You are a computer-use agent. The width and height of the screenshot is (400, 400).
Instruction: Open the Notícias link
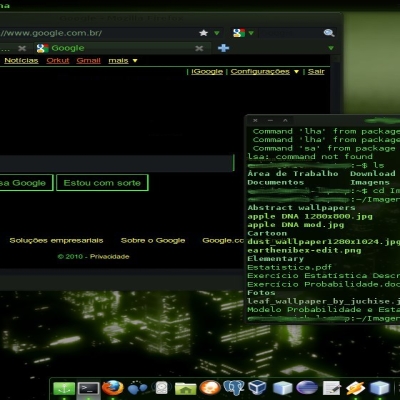pos(21,60)
